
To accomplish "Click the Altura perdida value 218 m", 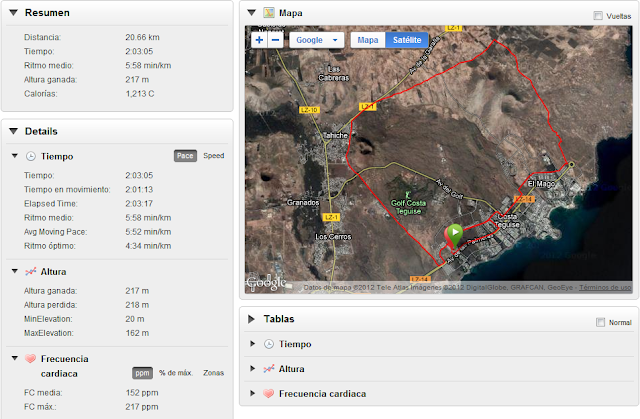I will [x=137, y=305].
